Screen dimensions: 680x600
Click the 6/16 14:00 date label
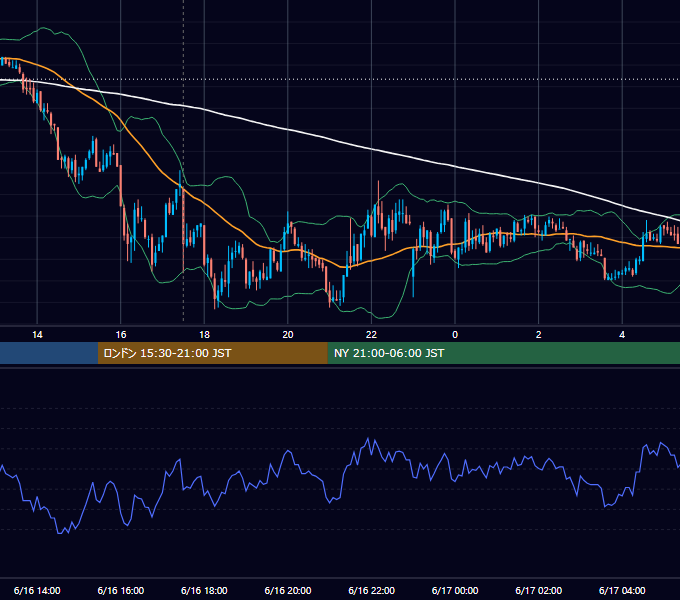(37, 590)
